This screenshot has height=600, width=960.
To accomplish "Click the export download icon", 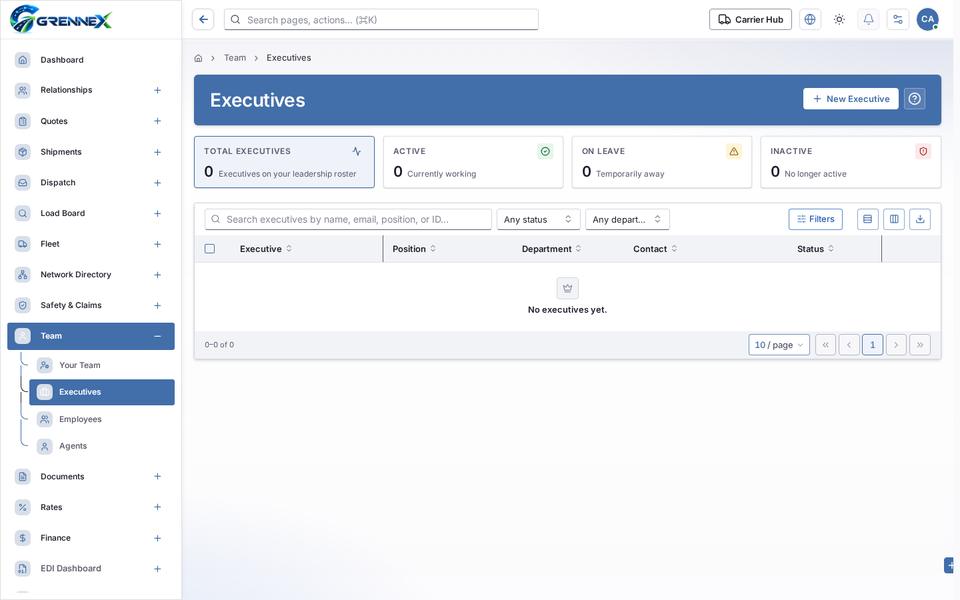I will pyautogui.click(x=920, y=219).
